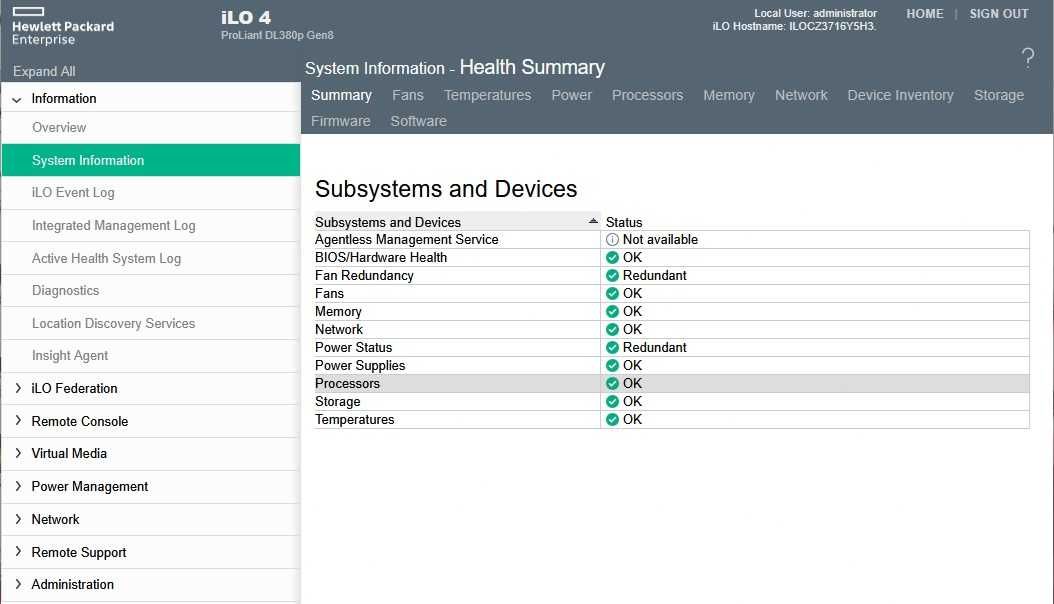Click Fans row text in table
The width and height of the screenshot is (1054, 604).
coord(329,294)
